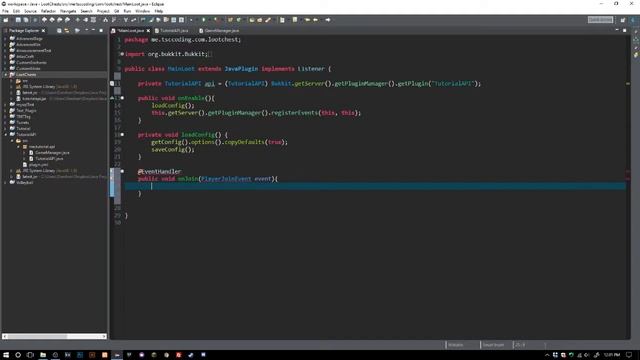
Task: Collapse the TutorialAPI project node
Action: [5, 134]
